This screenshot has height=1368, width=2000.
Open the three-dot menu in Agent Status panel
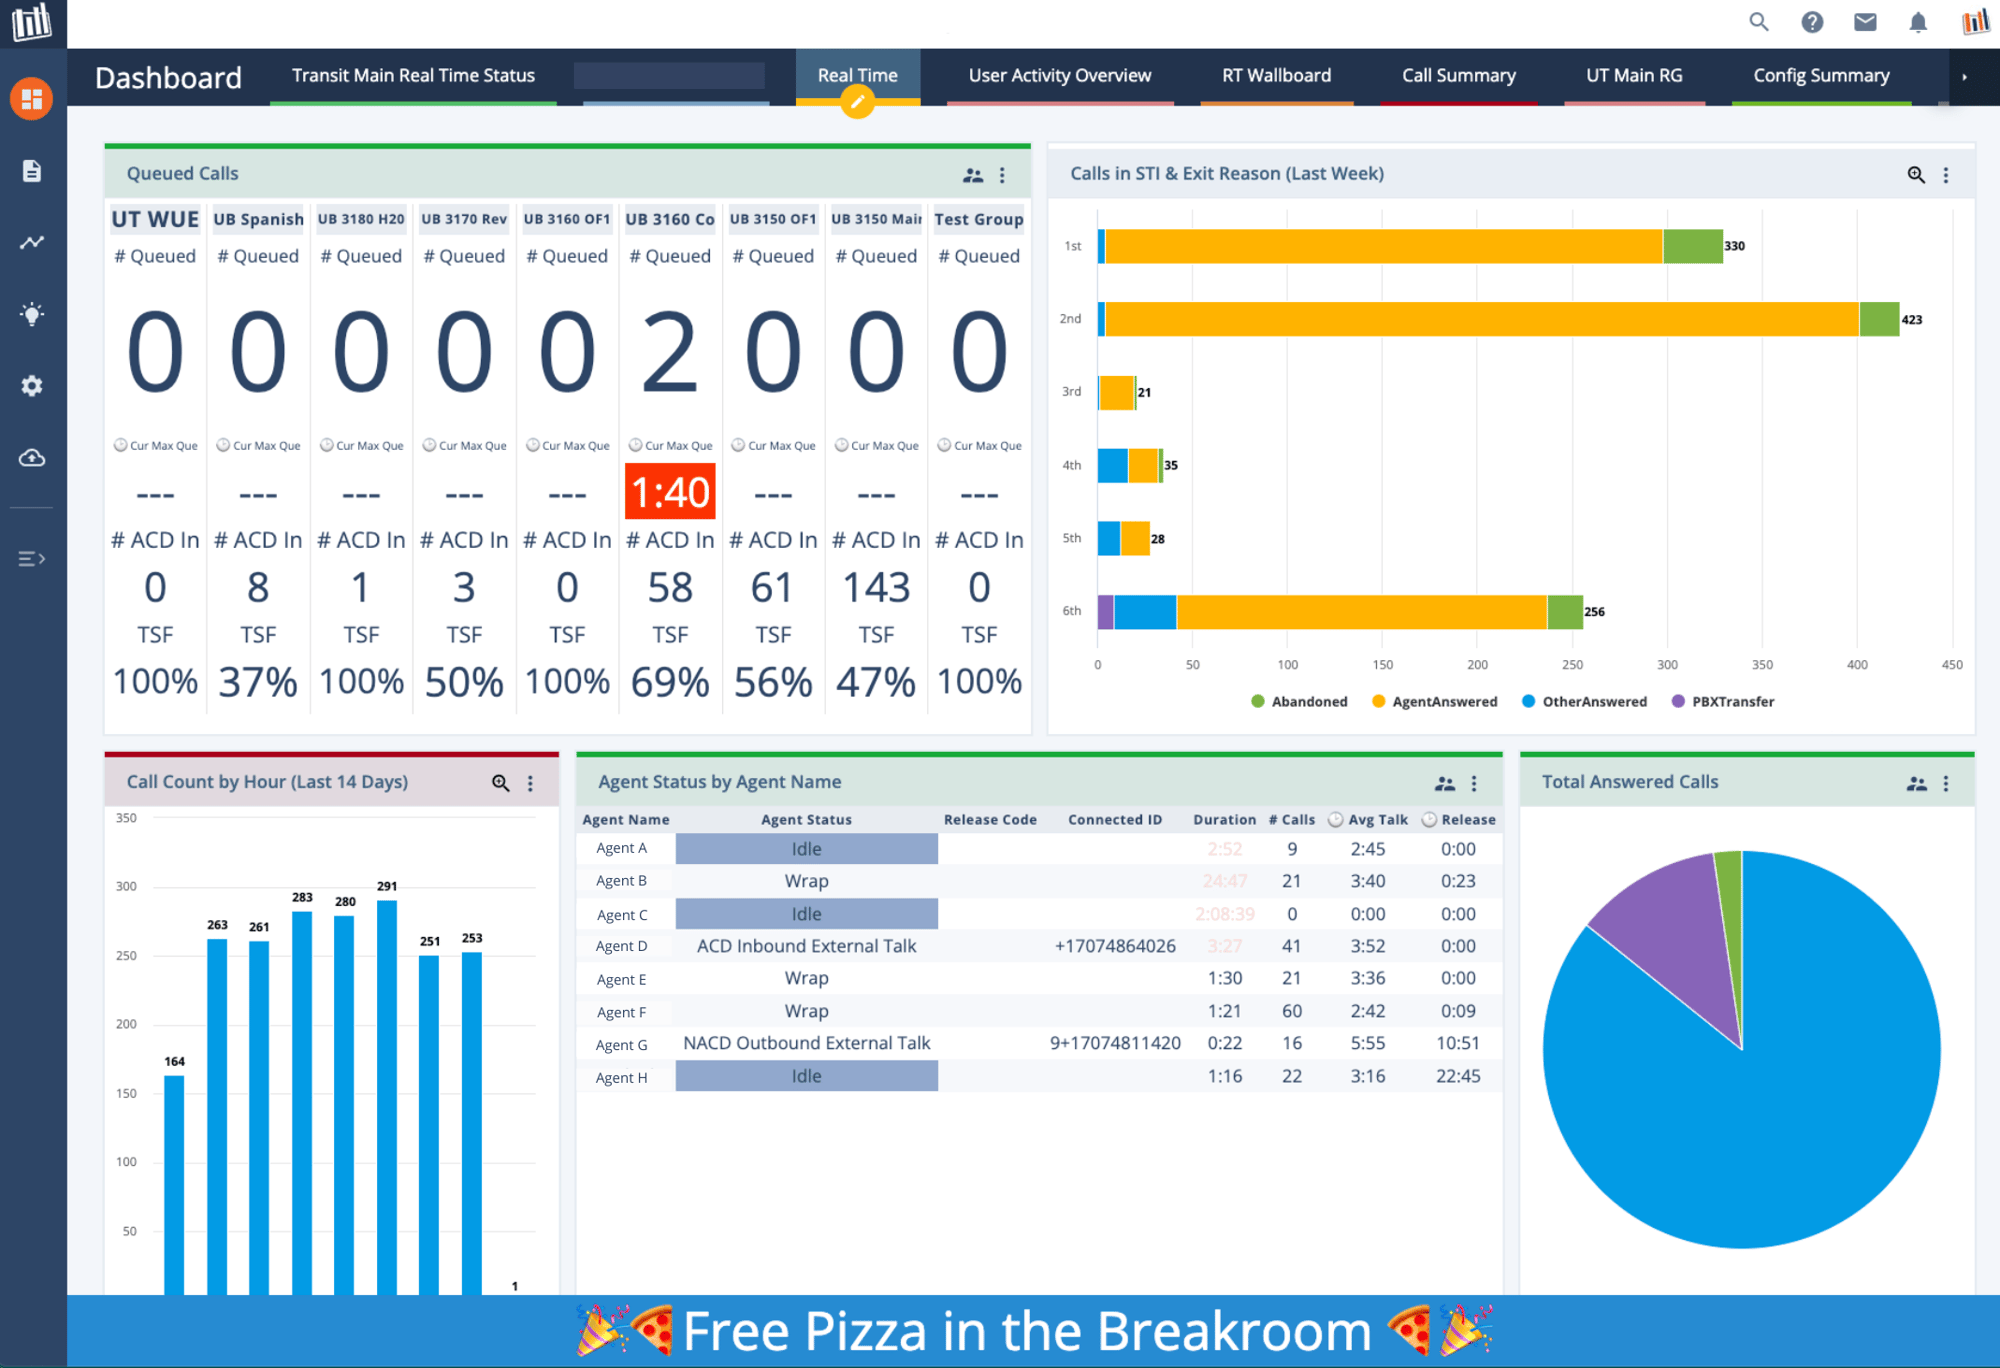coord(1474,783)
